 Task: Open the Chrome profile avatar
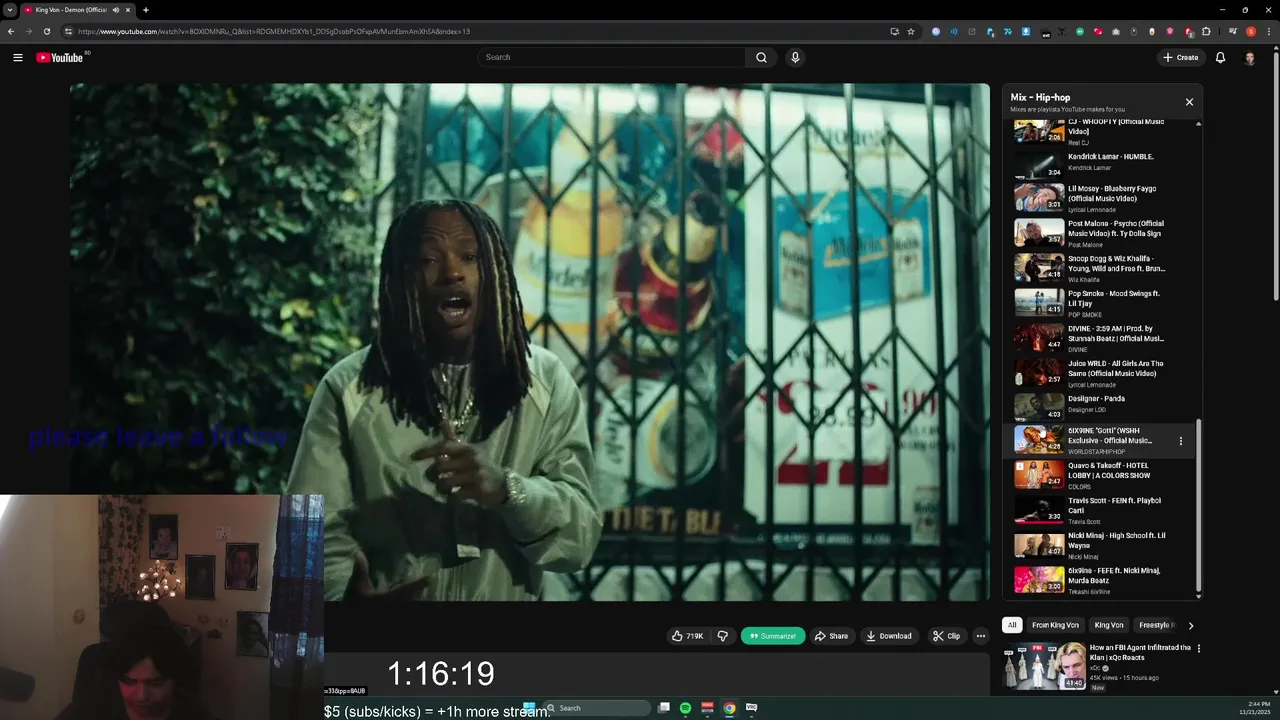[1250, 31]
